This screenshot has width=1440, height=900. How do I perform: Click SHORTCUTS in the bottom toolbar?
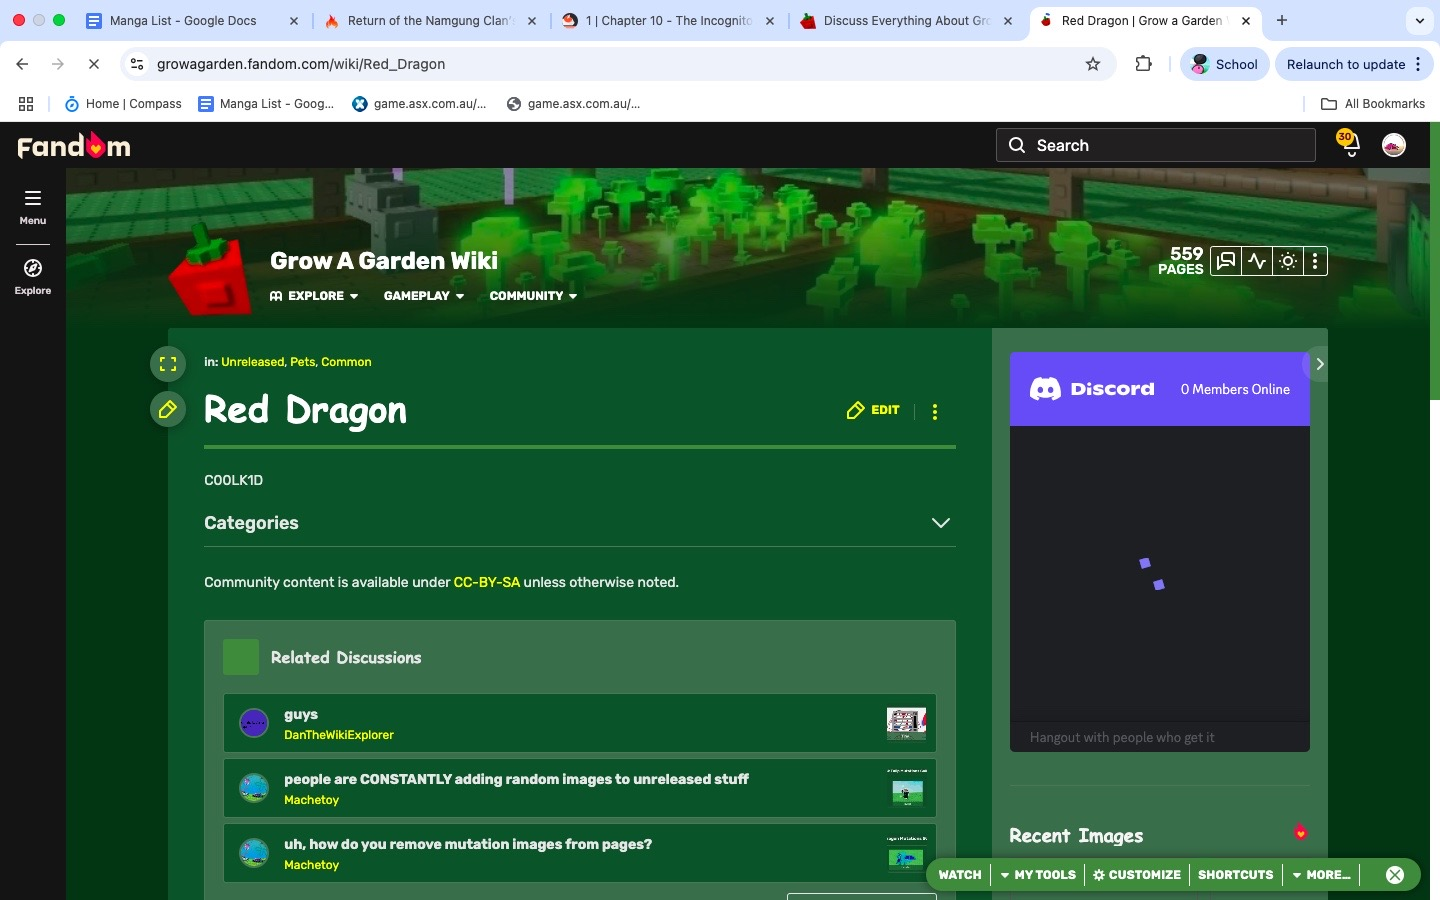click(x=1236, y=875)
